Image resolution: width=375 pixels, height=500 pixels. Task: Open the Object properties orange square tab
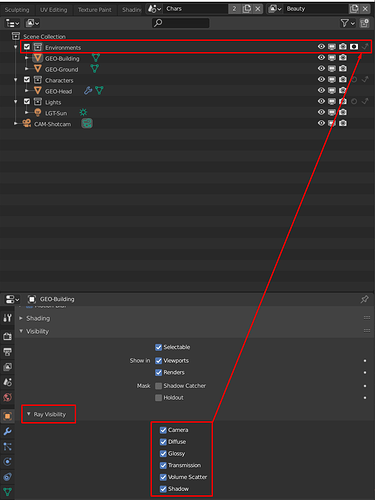[7, 416]
